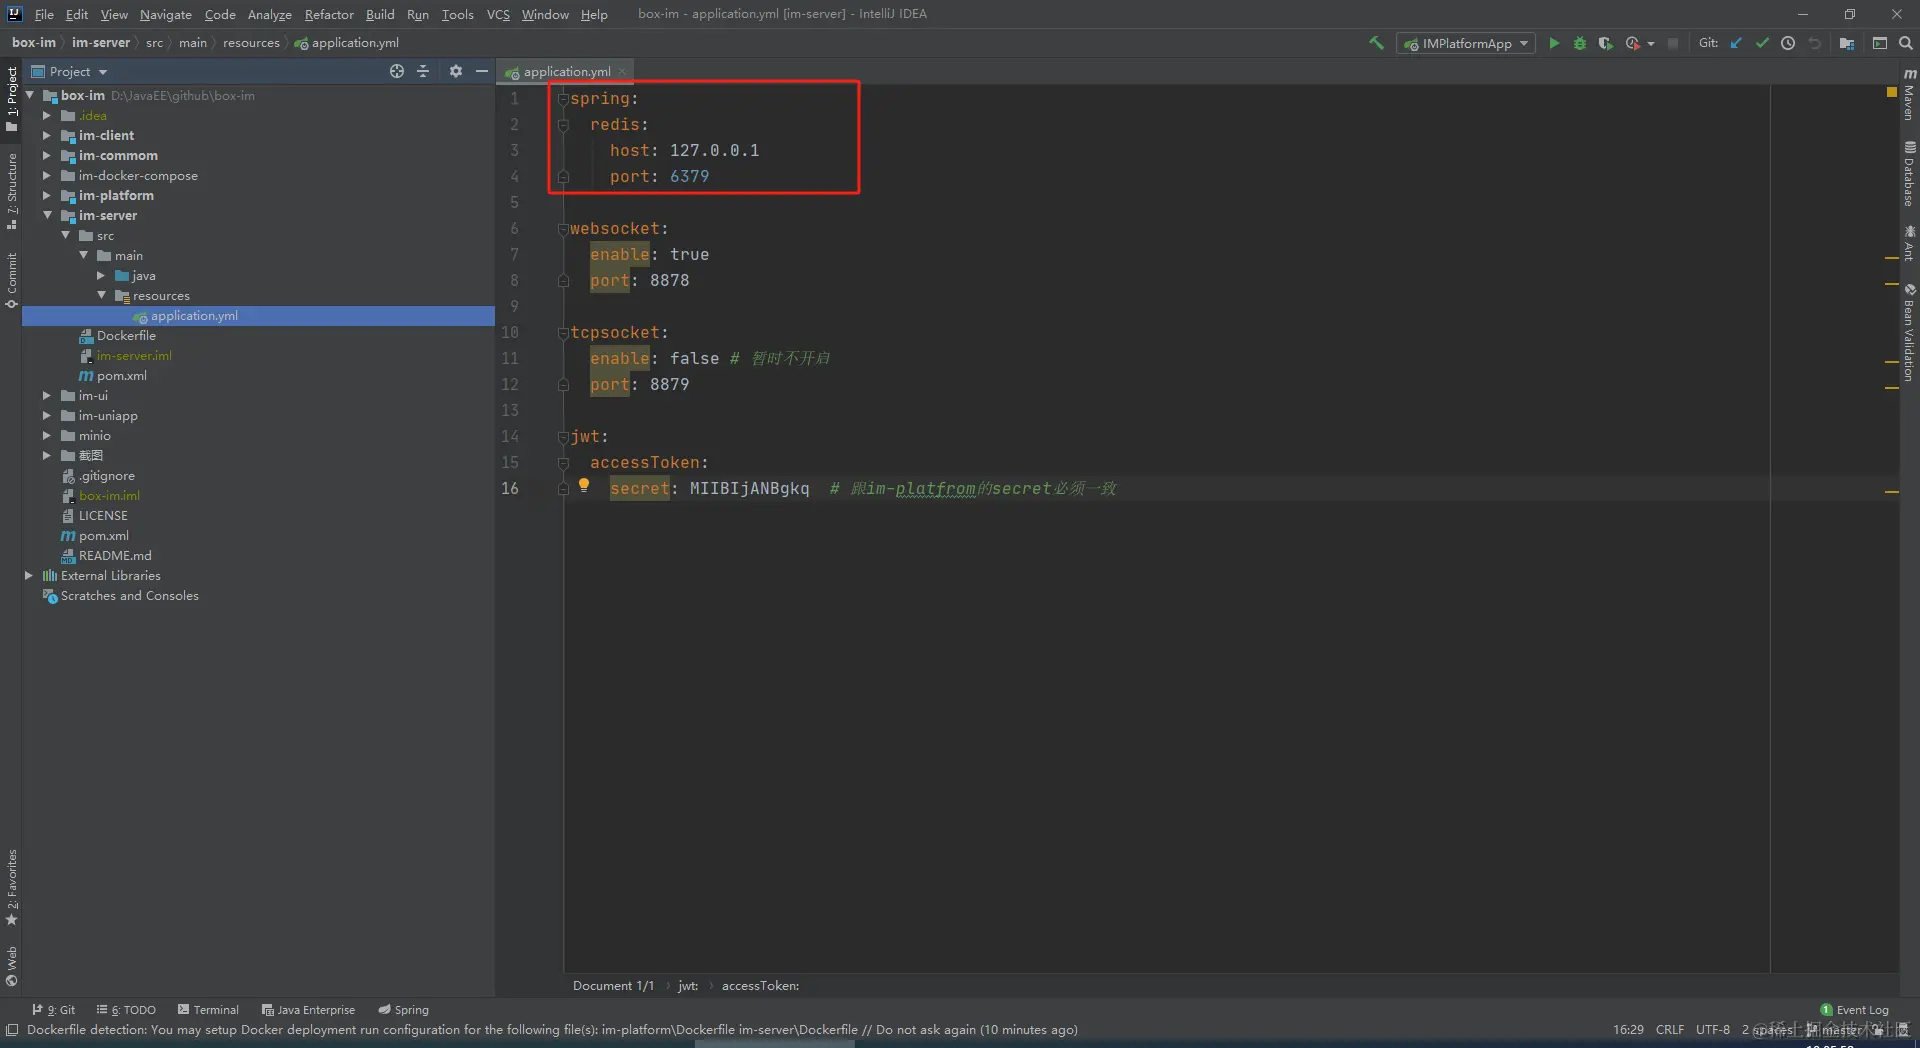Fold the spring block on line 1
This screenshot has height=1048, width=1920.
coord(563,99)
